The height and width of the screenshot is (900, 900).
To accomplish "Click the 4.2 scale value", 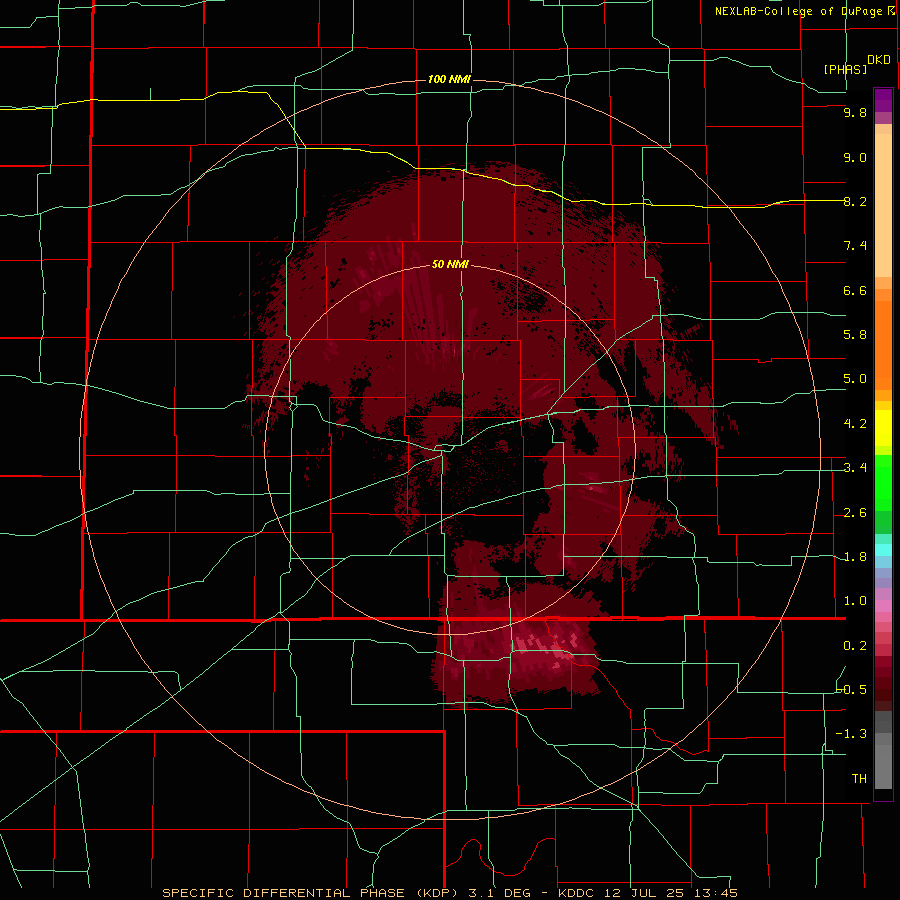I will pyautogui.click(x=855, y=424).
